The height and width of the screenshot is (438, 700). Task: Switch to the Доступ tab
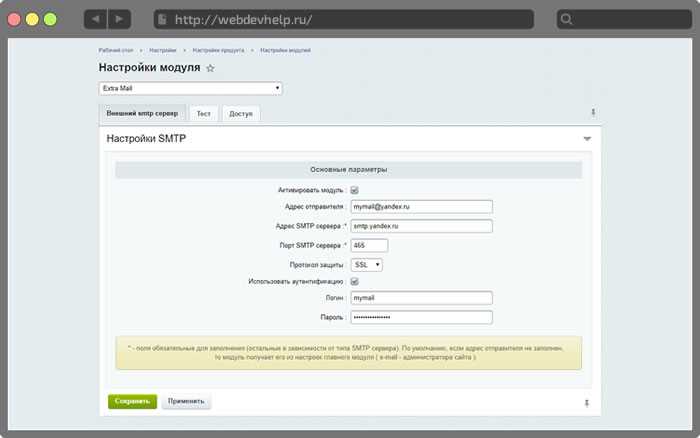tap(241, 114)
